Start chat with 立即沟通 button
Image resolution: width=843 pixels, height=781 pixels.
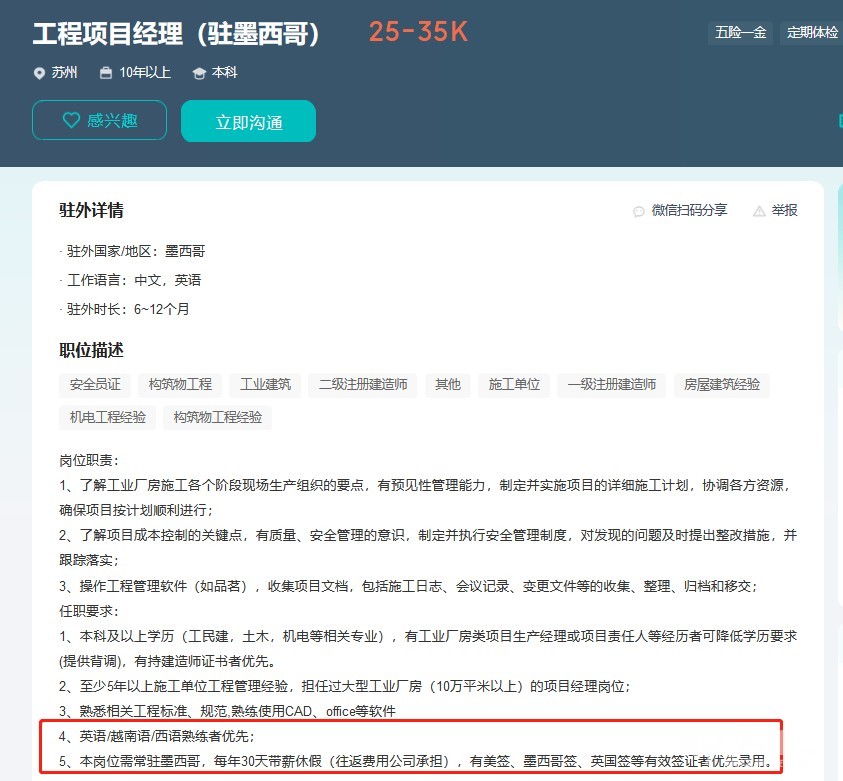coord(248,121)
